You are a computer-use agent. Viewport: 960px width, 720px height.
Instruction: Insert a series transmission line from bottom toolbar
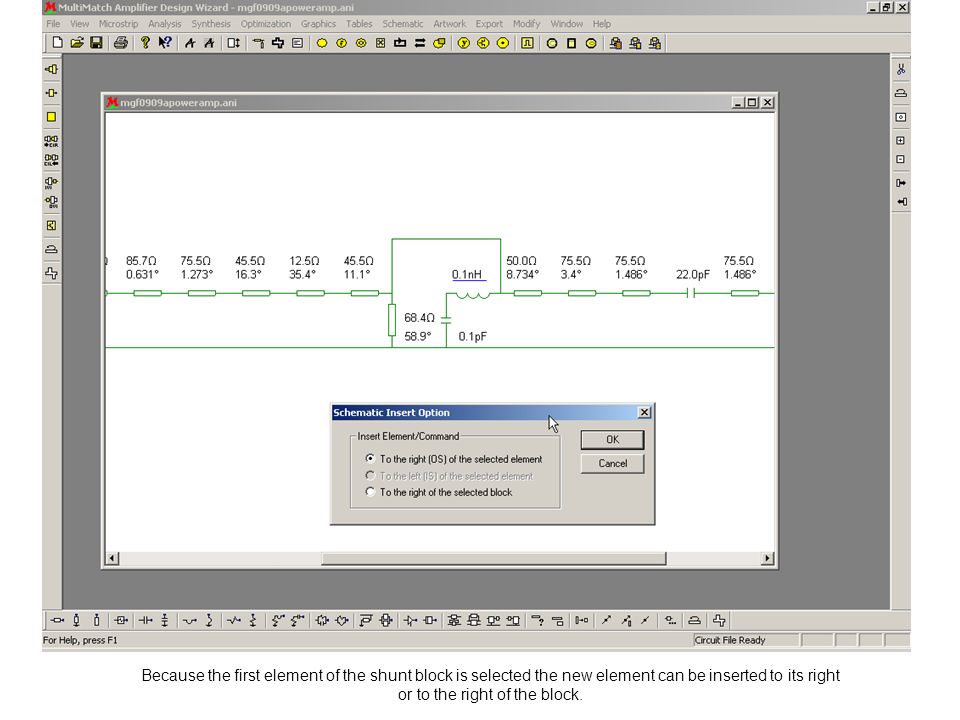57,620
